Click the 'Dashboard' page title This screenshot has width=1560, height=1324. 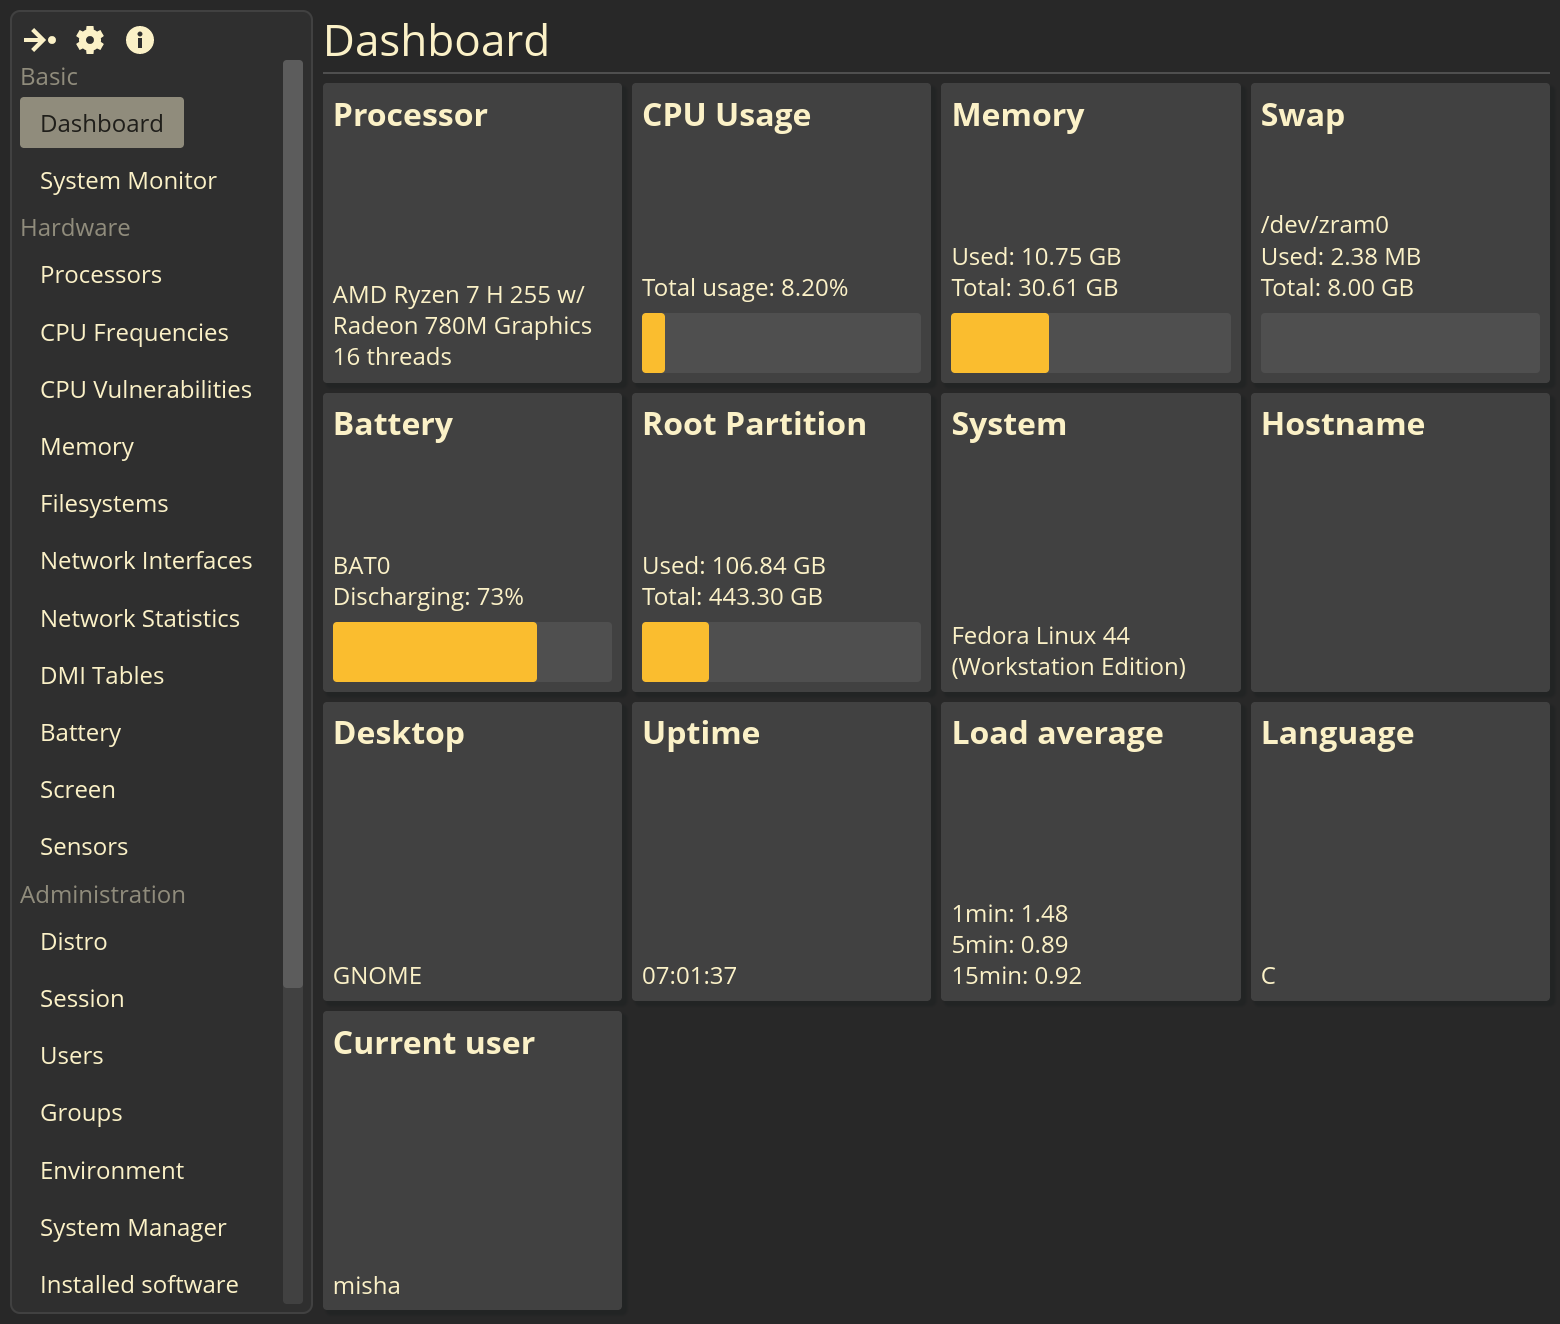pyautogui.click(x=436, y=41)
